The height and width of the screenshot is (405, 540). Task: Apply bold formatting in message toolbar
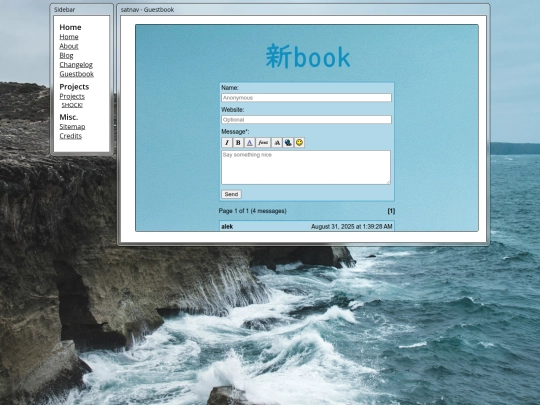[x=238, y=143]
